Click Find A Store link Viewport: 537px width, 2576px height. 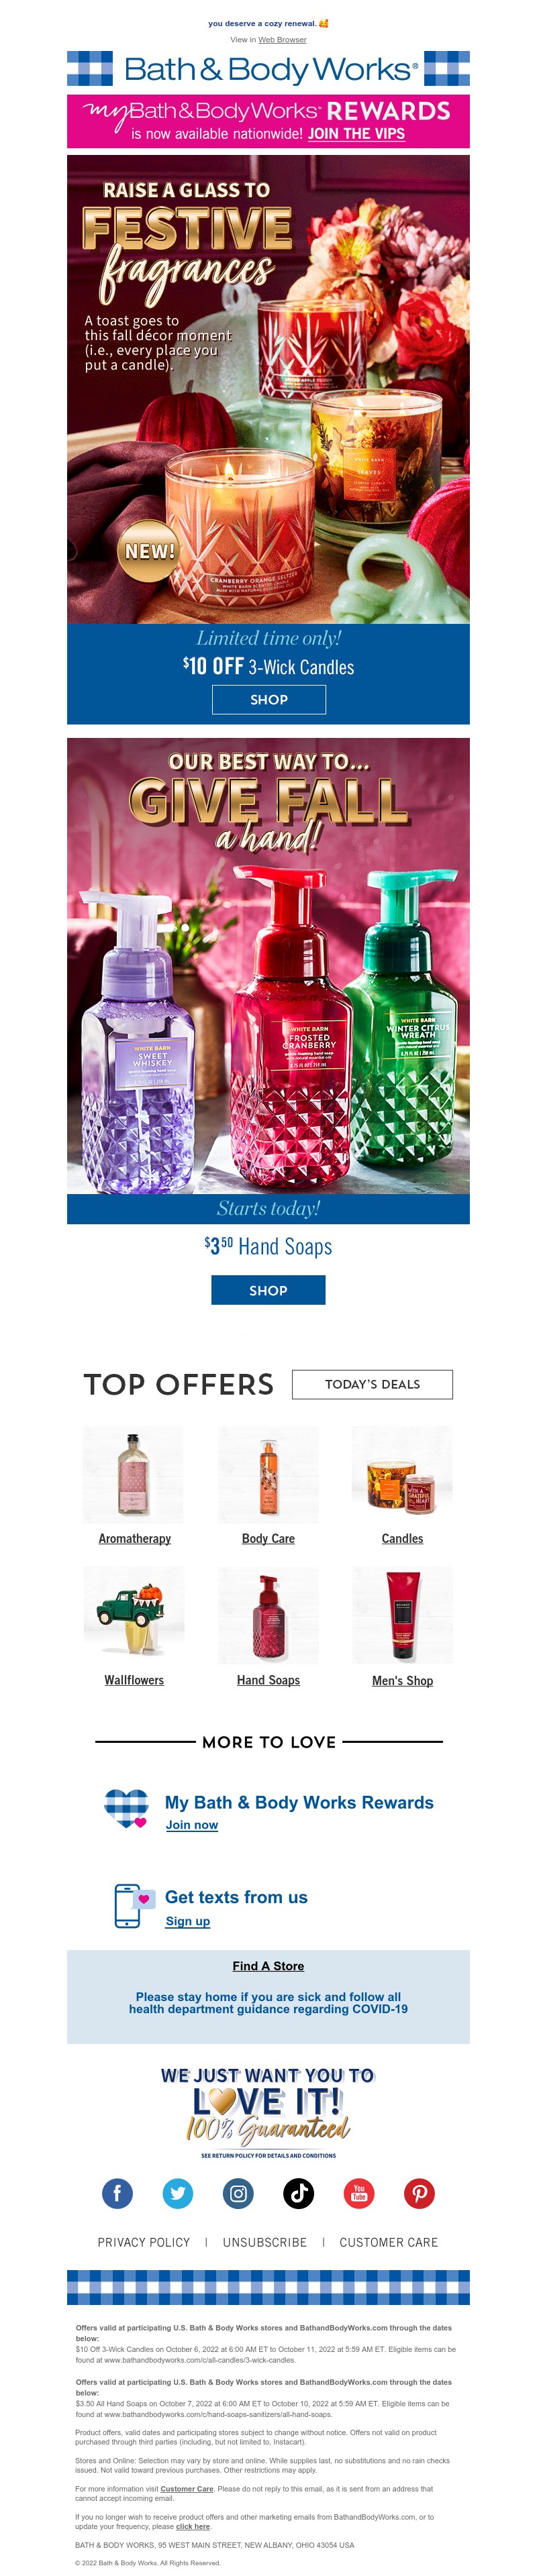(x=268, y=1965)
